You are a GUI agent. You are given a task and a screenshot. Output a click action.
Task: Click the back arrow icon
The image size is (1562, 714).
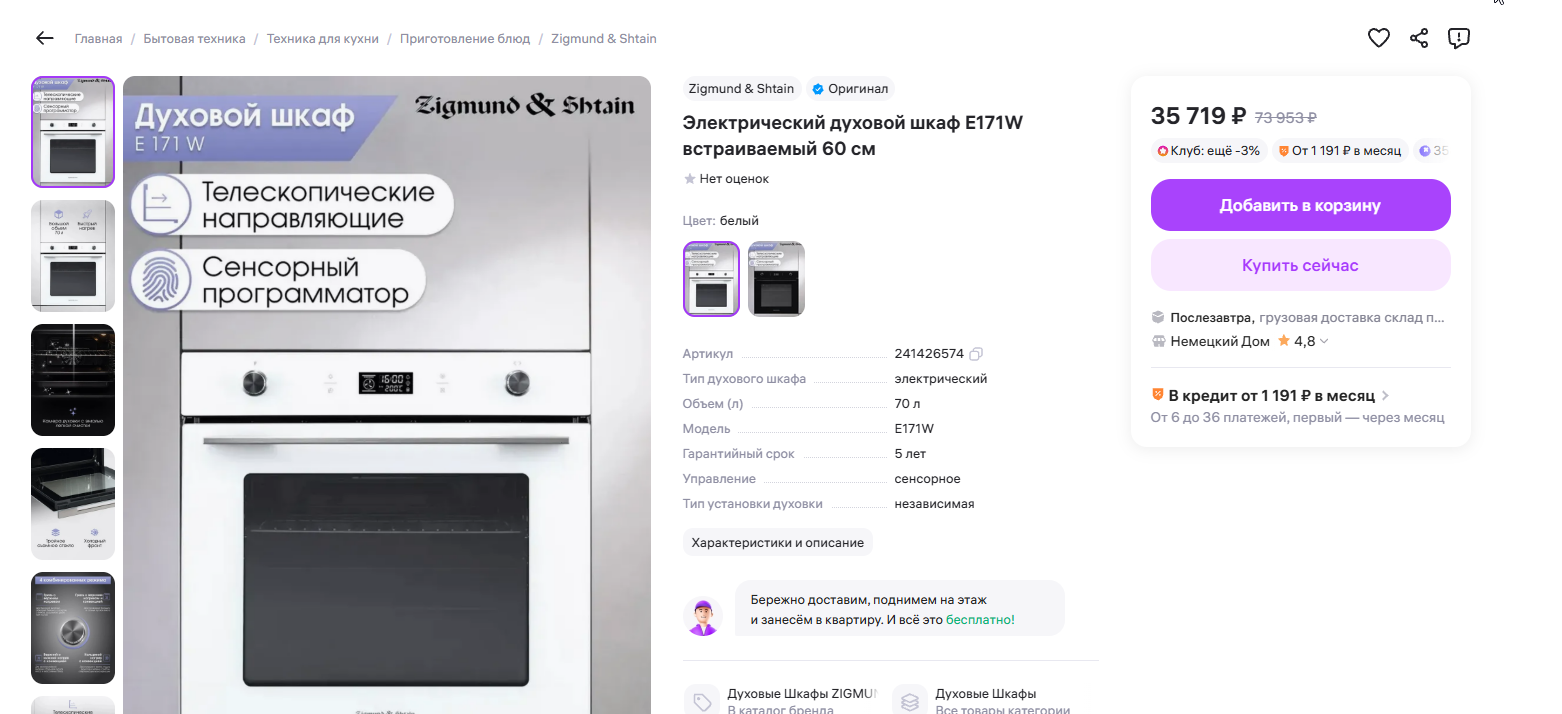[44, 39]
